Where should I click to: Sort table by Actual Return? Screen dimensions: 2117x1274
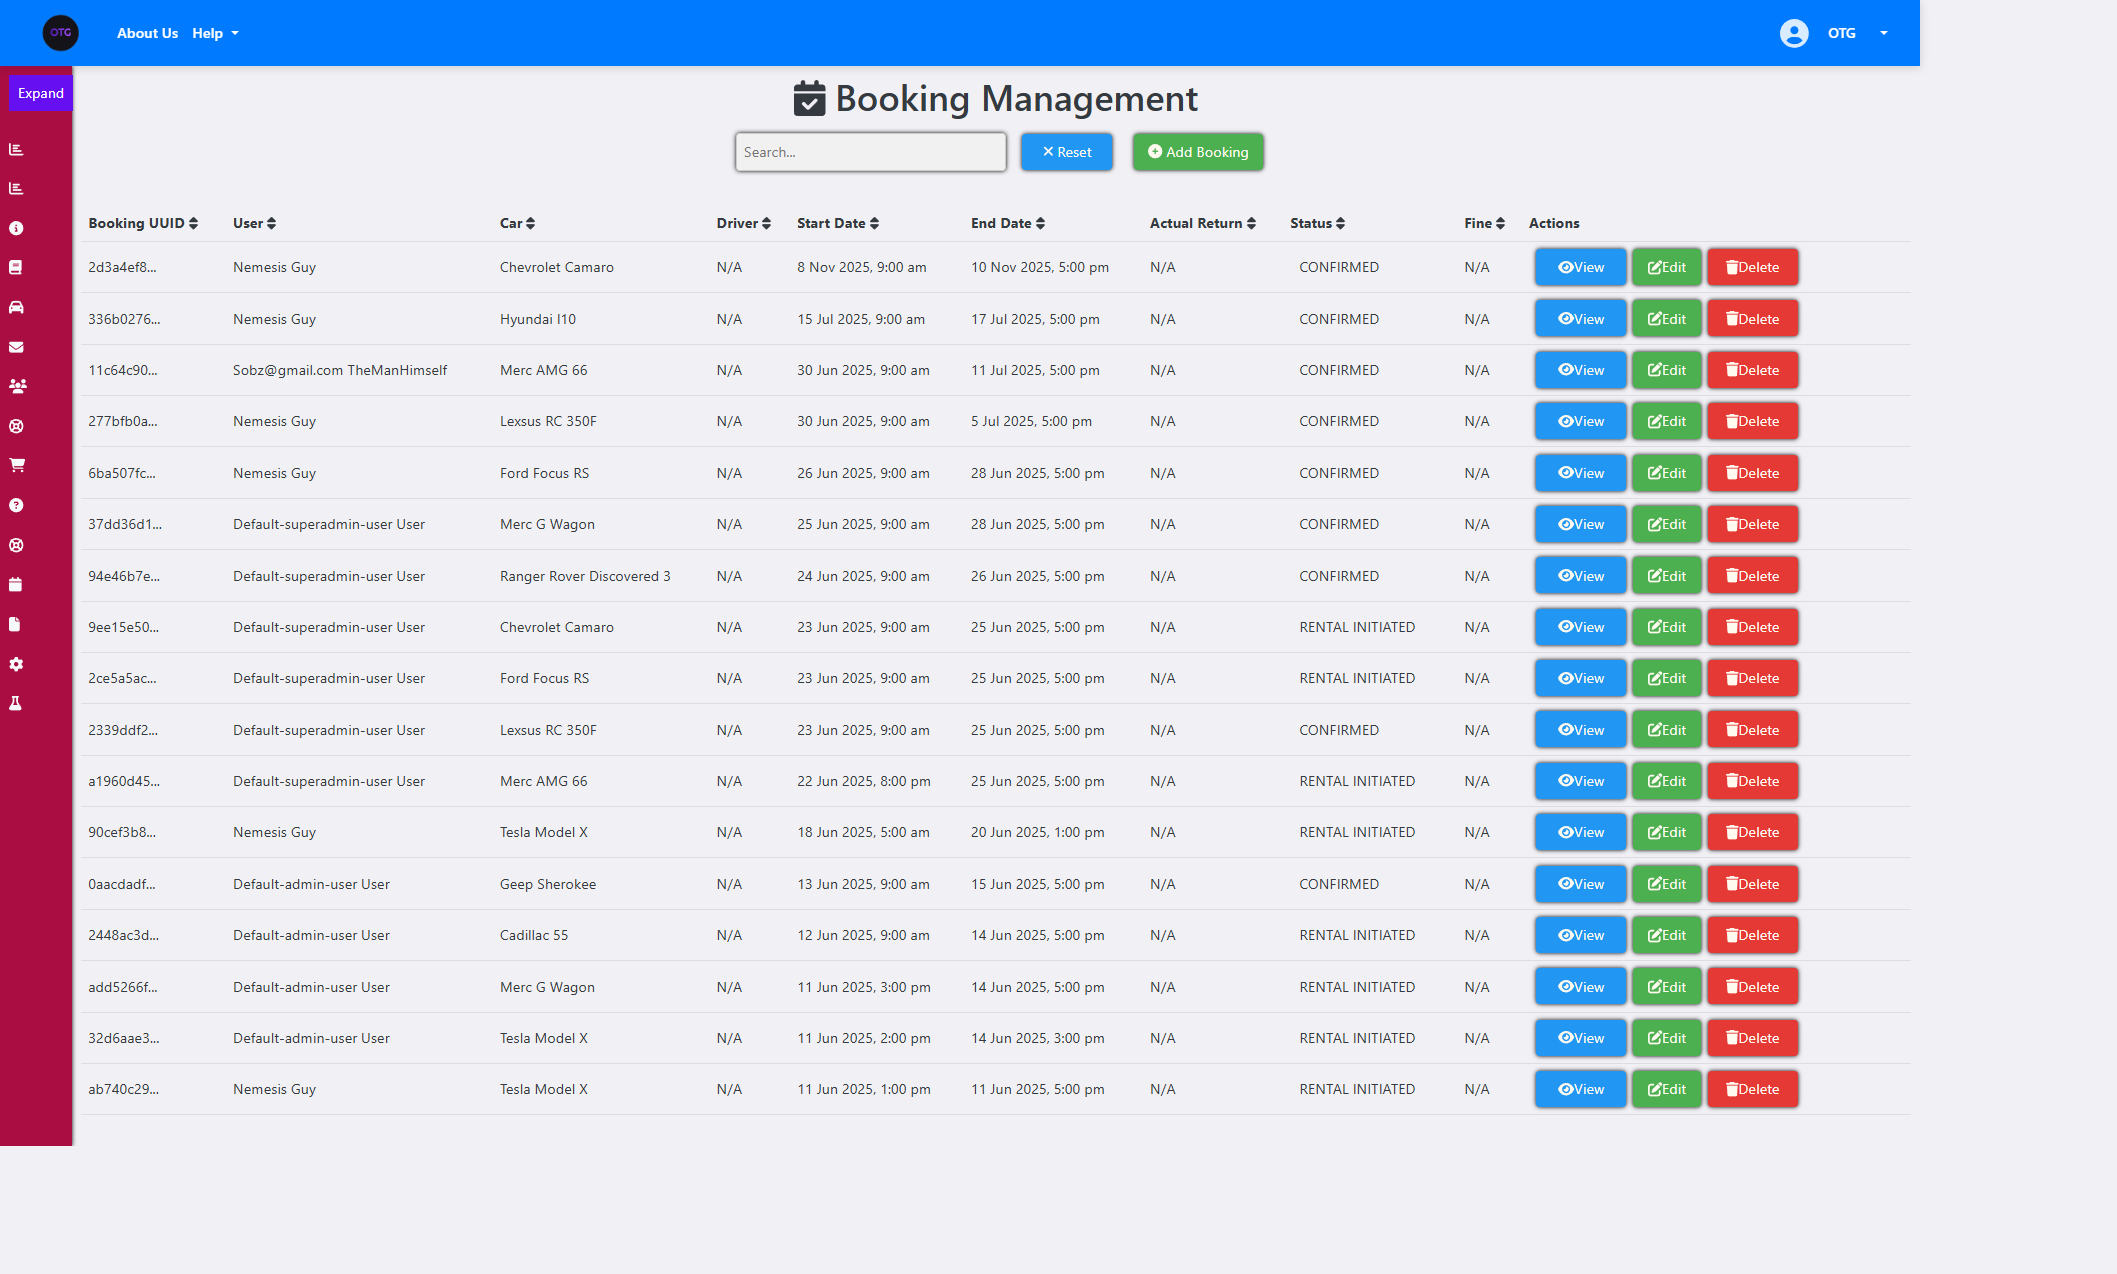pyautogui.click(x=1203, y=223)
